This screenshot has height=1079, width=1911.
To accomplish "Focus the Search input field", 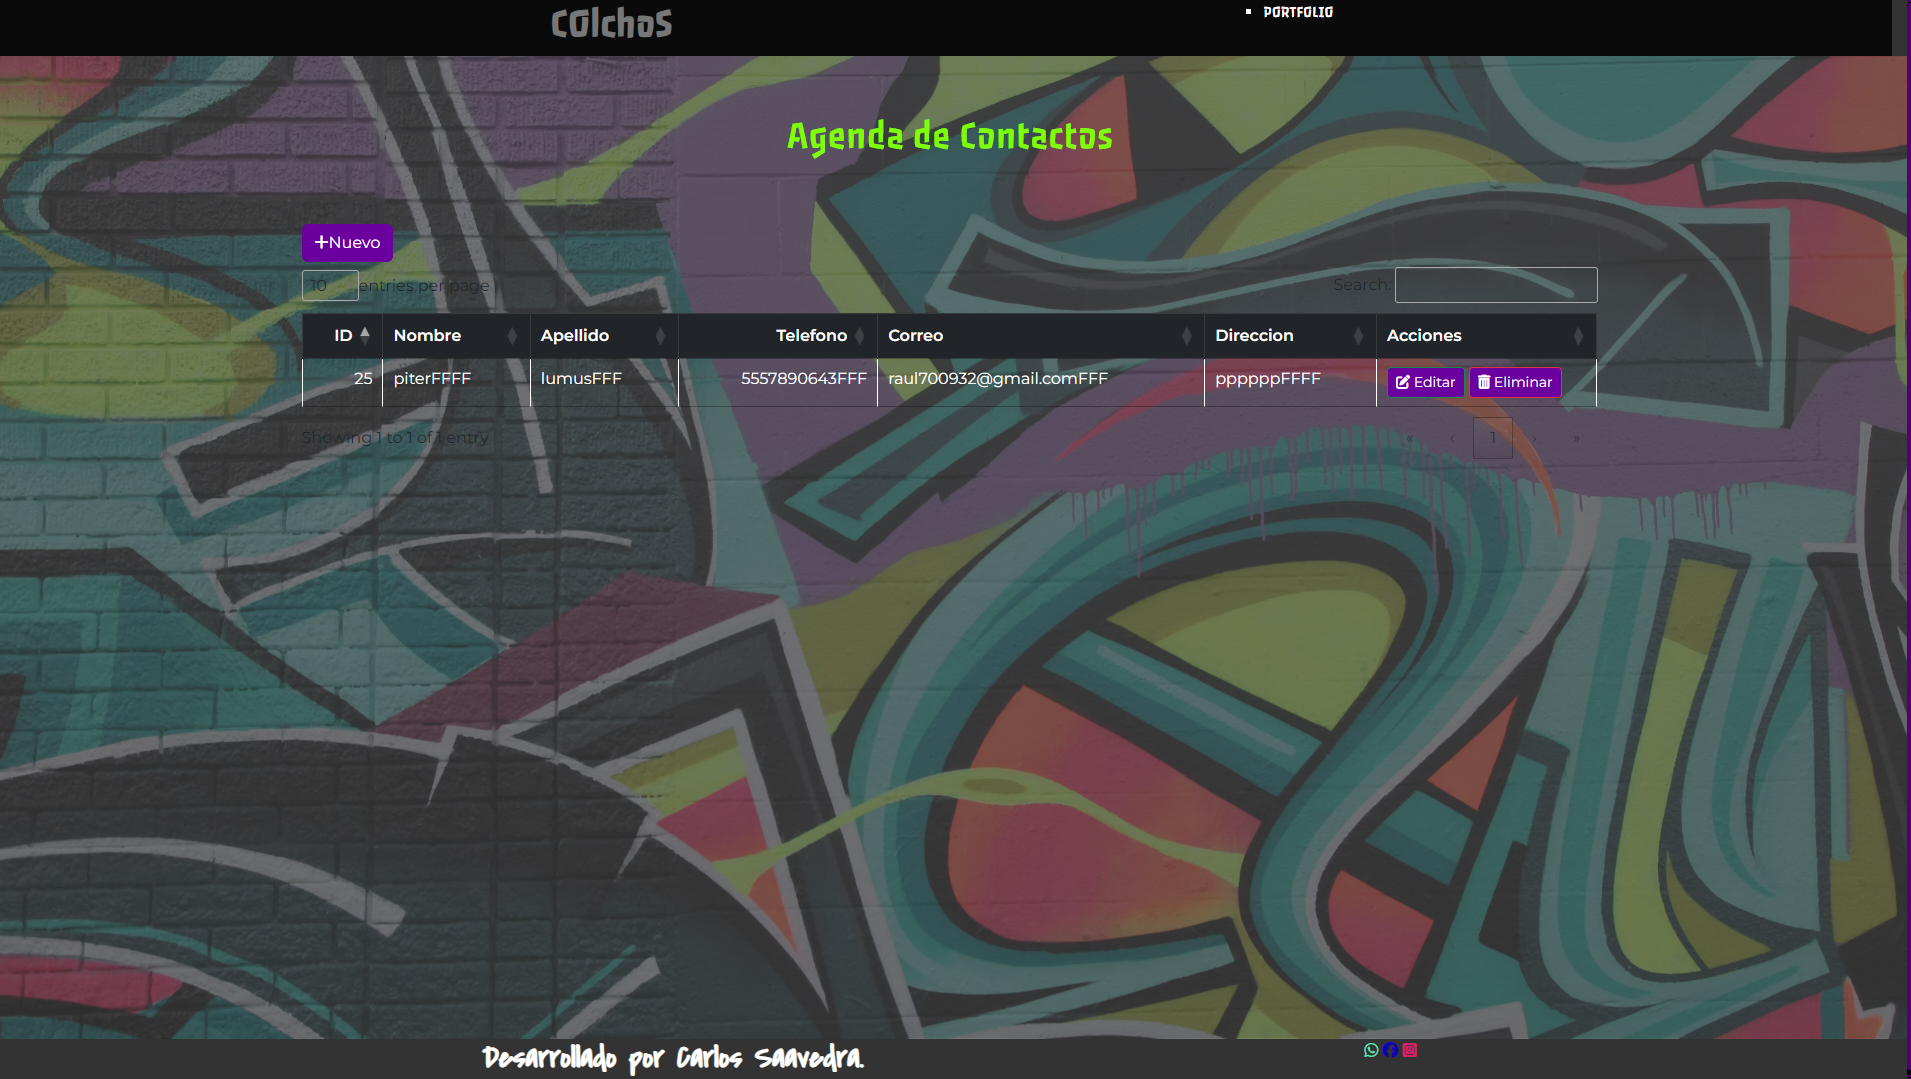I will pos(1495,285).
